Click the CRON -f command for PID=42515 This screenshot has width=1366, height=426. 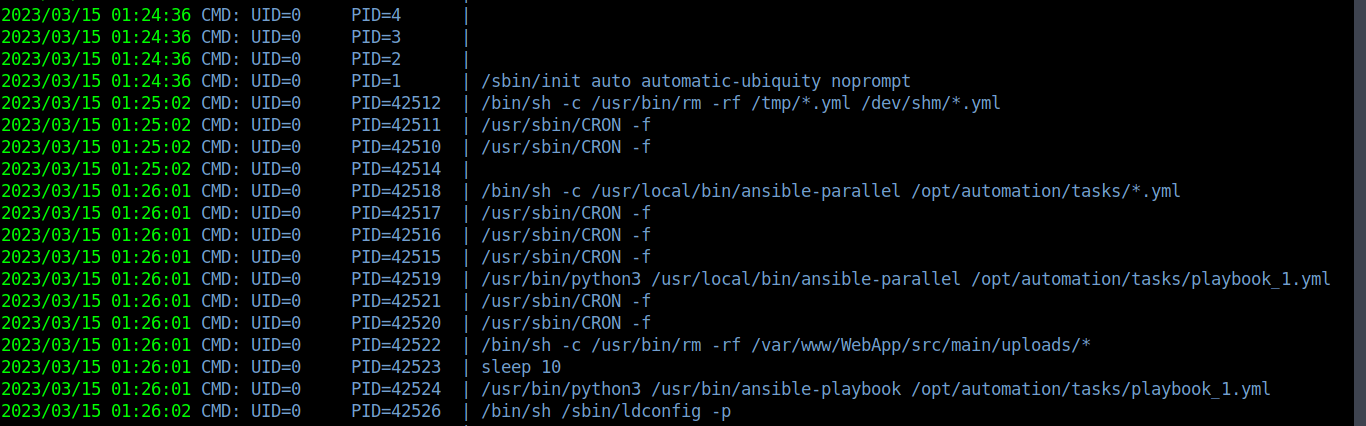tap(566, 257)
